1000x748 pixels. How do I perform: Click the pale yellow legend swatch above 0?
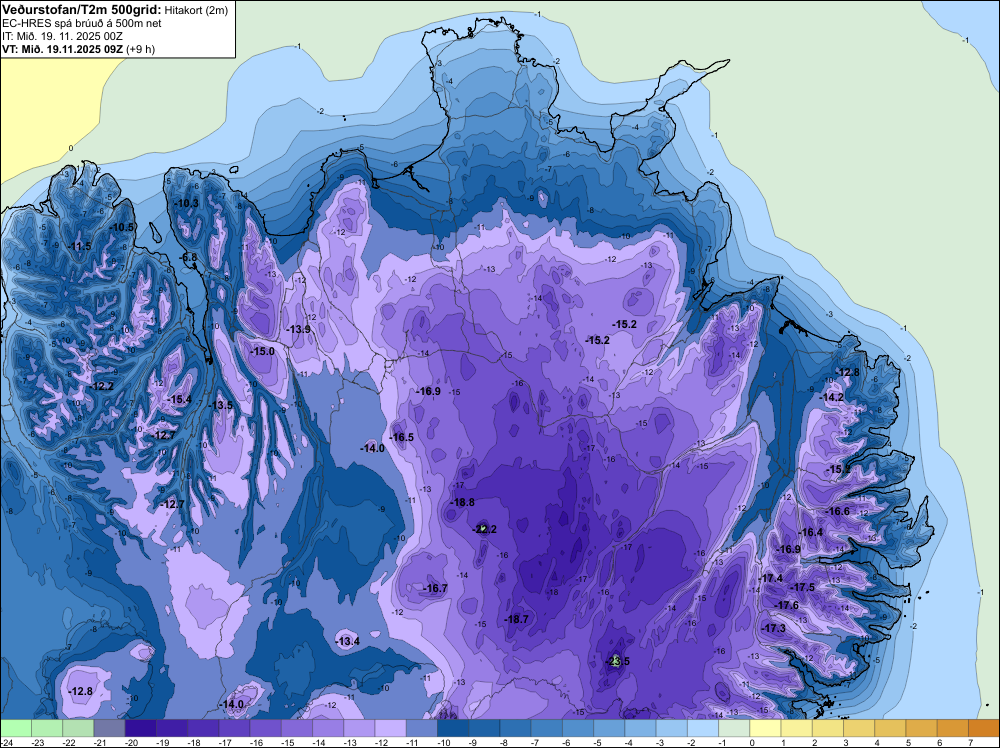[765, 728]
